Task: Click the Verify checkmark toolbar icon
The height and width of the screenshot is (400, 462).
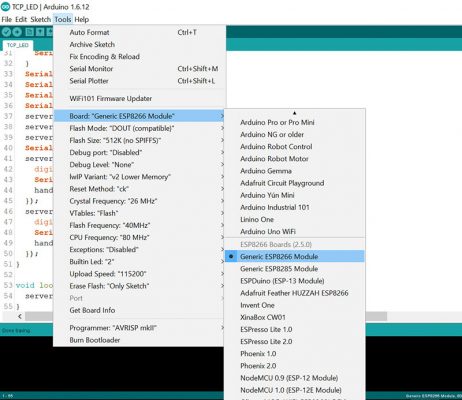Action: (7, 32)
